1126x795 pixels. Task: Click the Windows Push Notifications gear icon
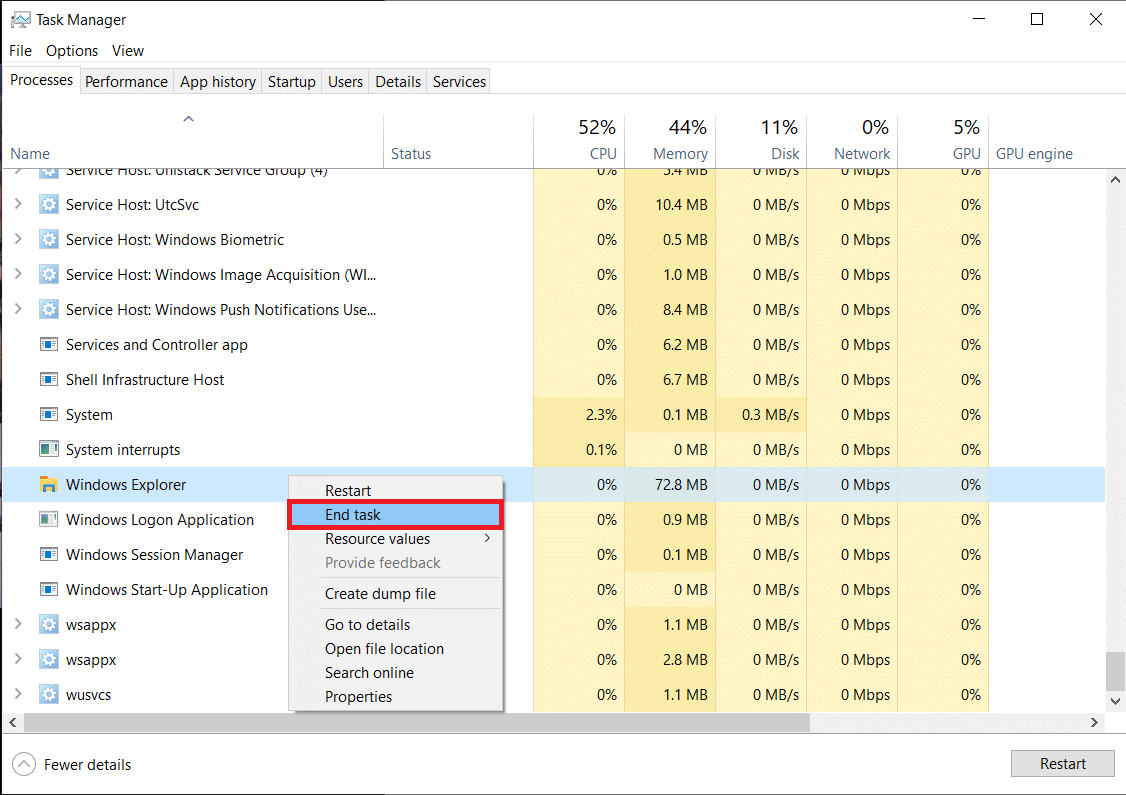click(48, 310)
